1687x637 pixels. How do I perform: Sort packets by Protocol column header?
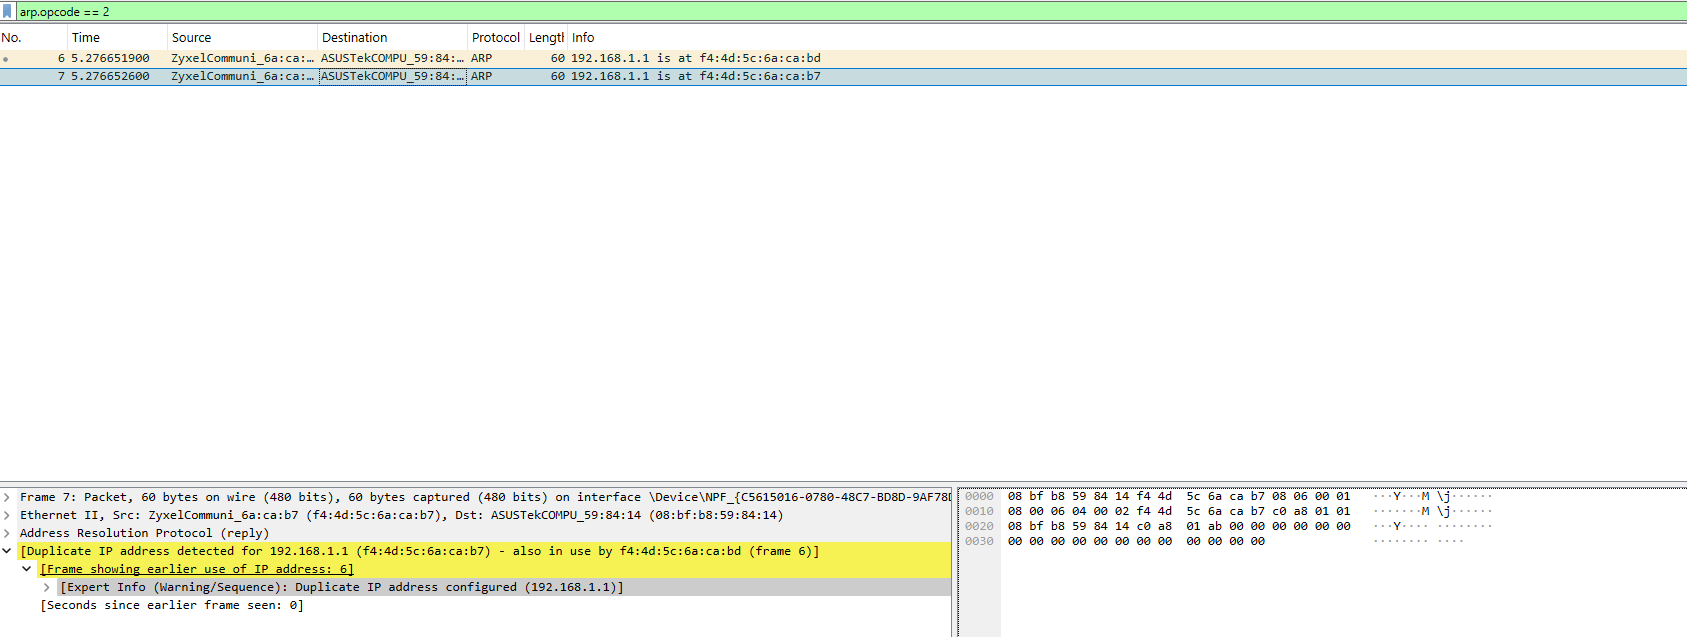(x=496, y=38)
